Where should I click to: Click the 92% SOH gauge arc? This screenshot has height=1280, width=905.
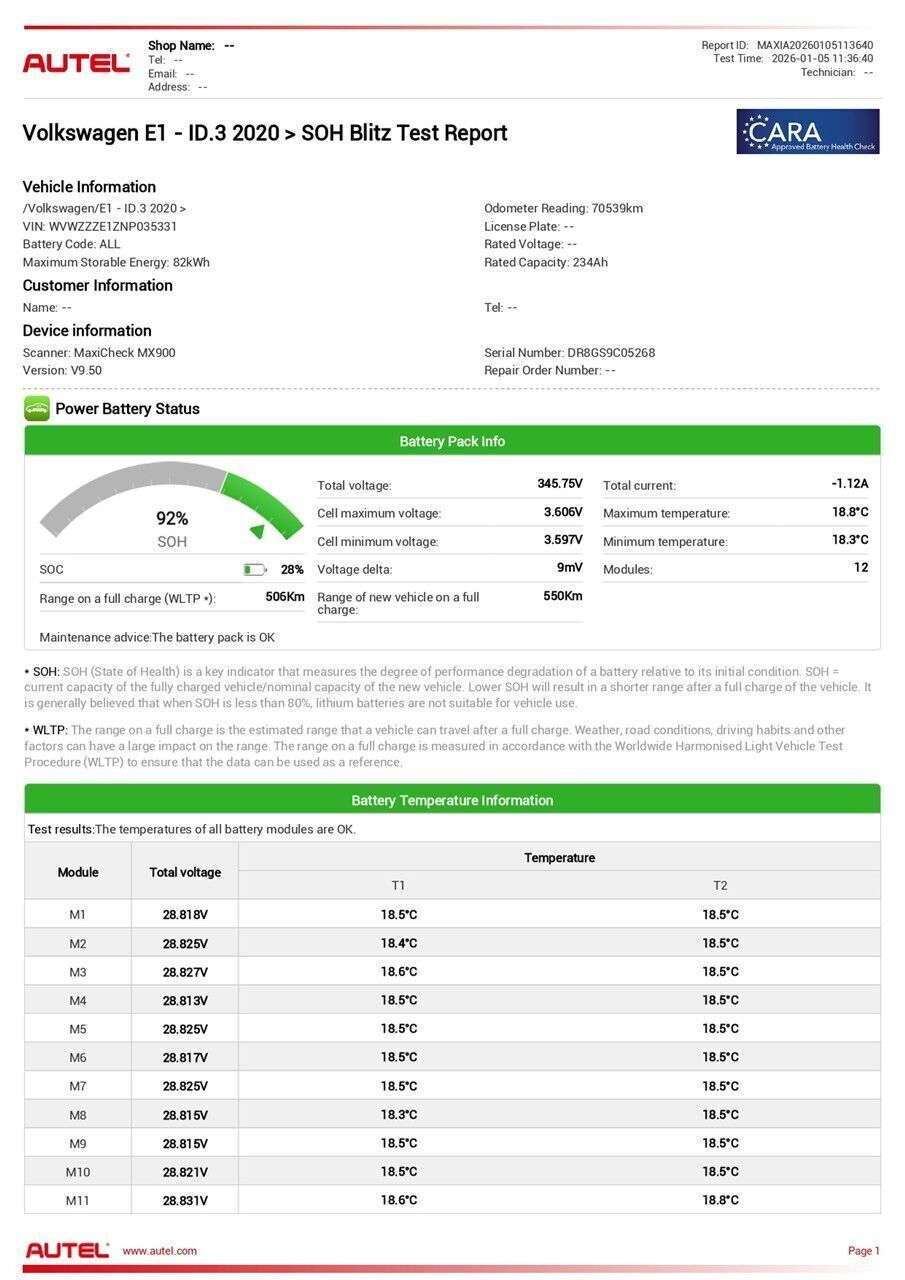pos(170,490)
